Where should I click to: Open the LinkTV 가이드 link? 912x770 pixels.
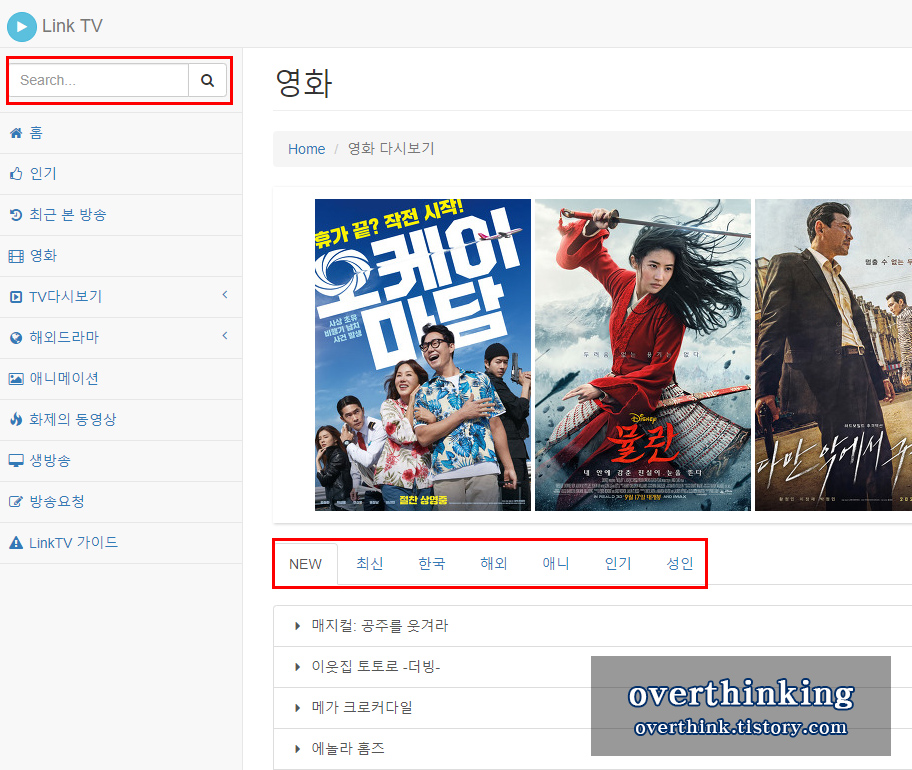(73, 543)
